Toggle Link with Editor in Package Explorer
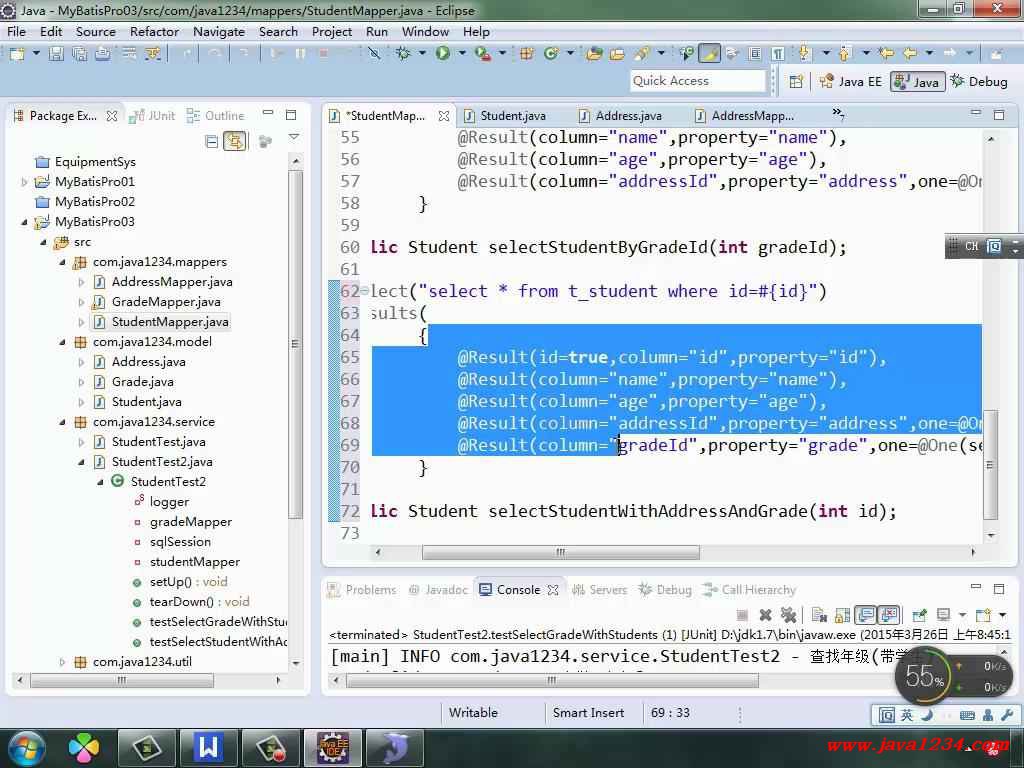 tap(234, 141)
